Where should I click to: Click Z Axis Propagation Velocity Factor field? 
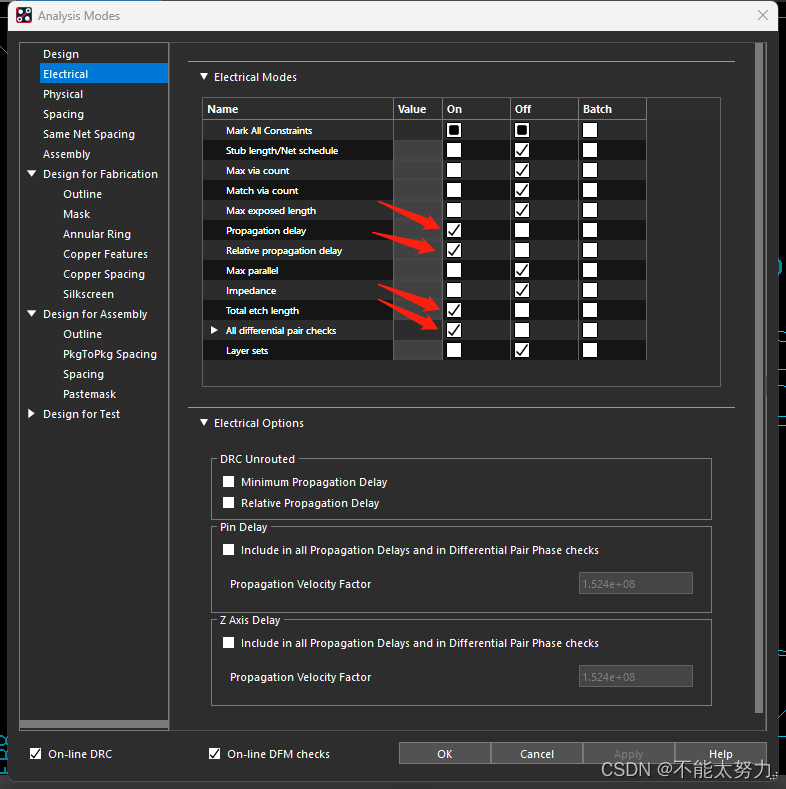click(x=635, y=677)
